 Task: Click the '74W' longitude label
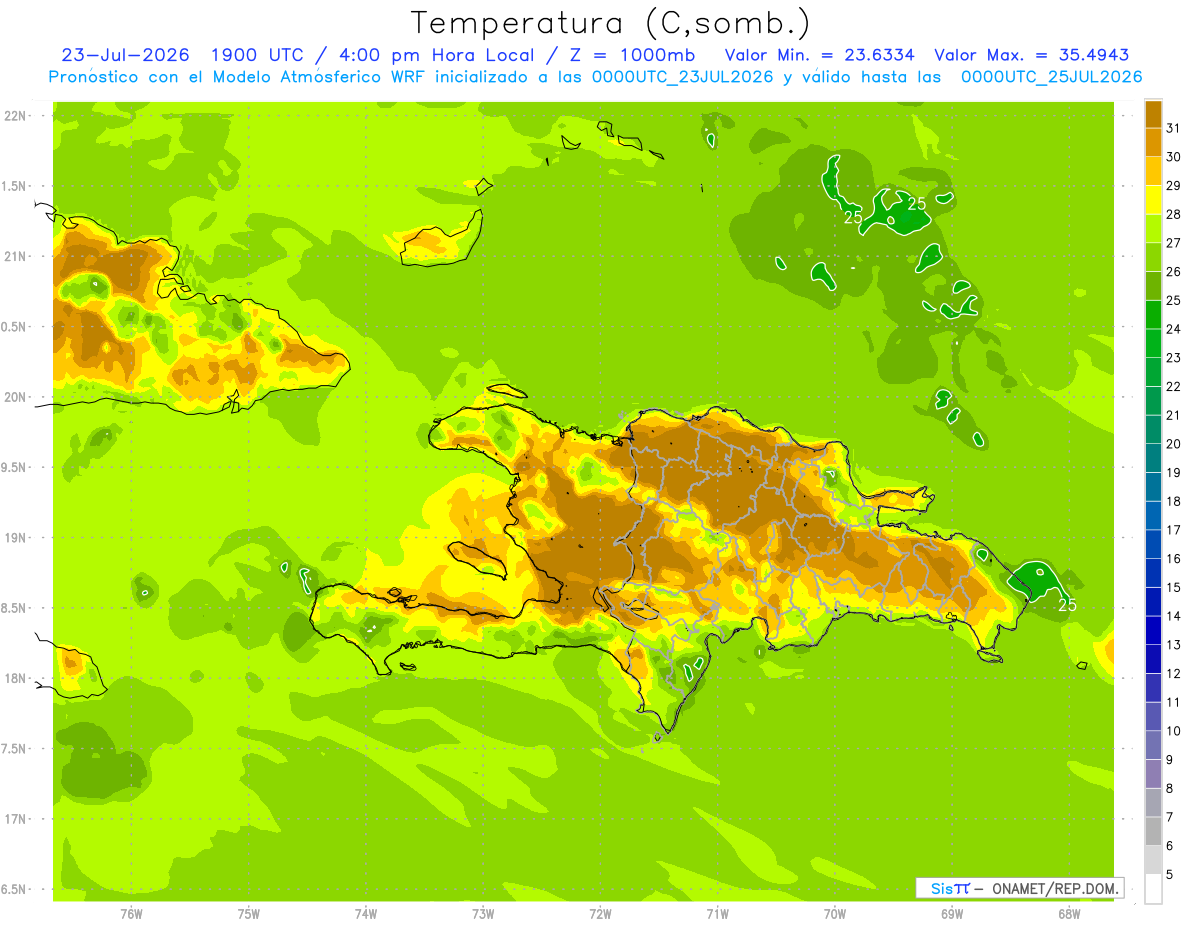pos(366,914)
